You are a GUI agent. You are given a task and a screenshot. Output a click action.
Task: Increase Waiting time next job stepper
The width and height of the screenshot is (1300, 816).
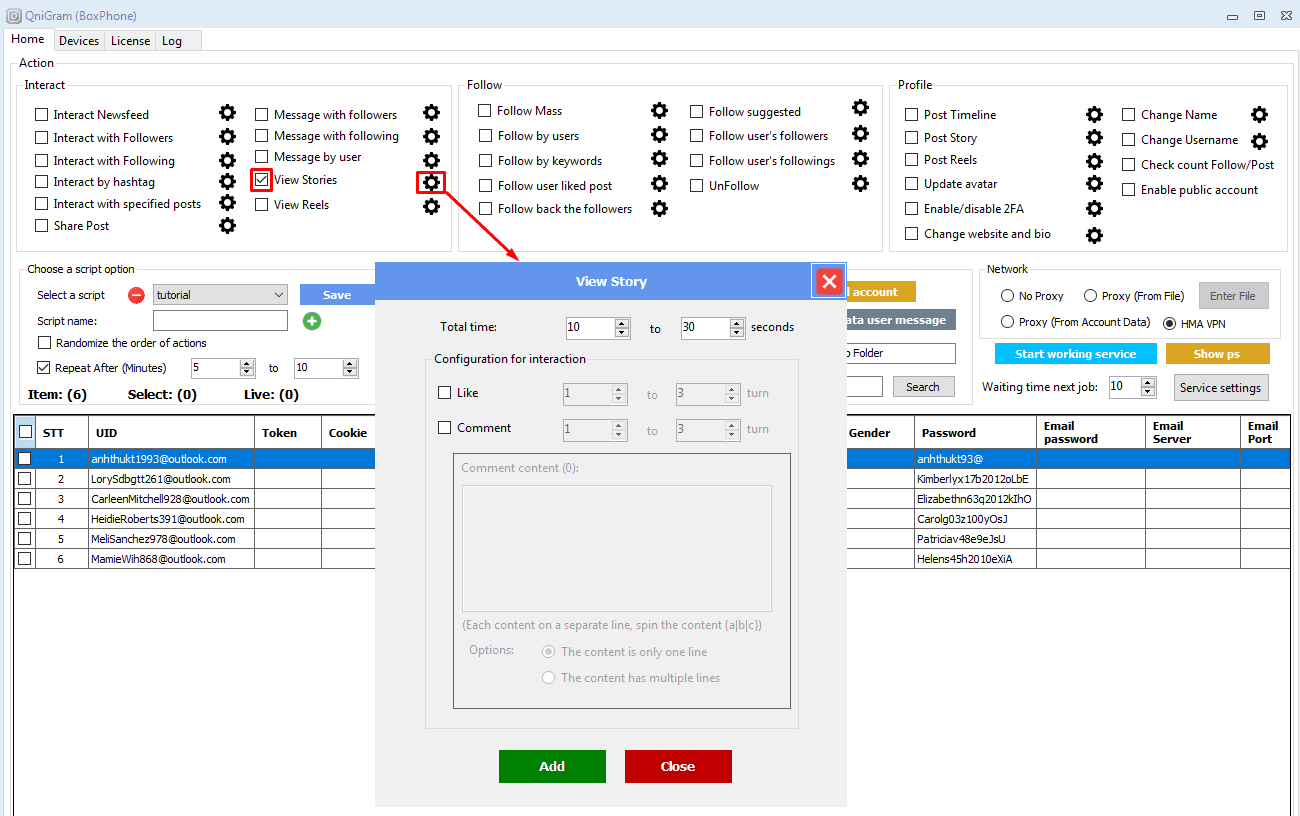1148,382
